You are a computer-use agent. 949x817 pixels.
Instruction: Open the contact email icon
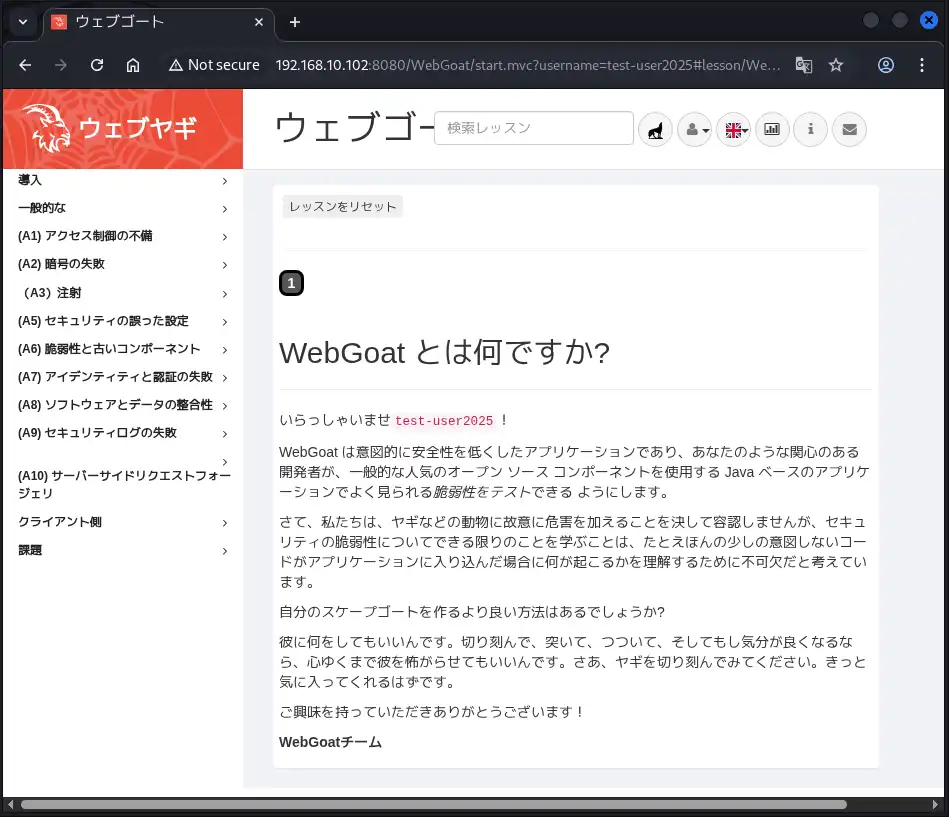[x=849, y=129]
